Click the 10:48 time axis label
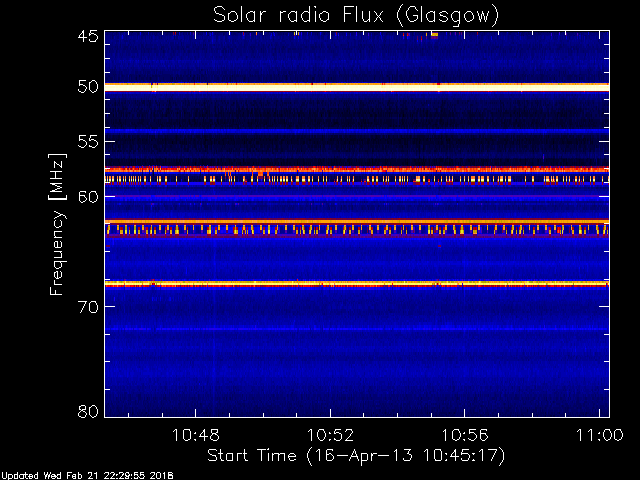Viewport: 640px width, 480px height. coord(196,435)
